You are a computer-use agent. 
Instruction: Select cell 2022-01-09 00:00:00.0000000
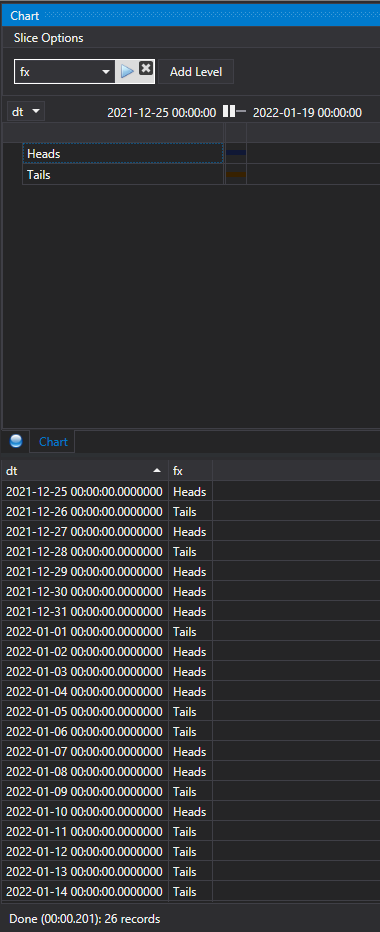click(x=84, y=792)
